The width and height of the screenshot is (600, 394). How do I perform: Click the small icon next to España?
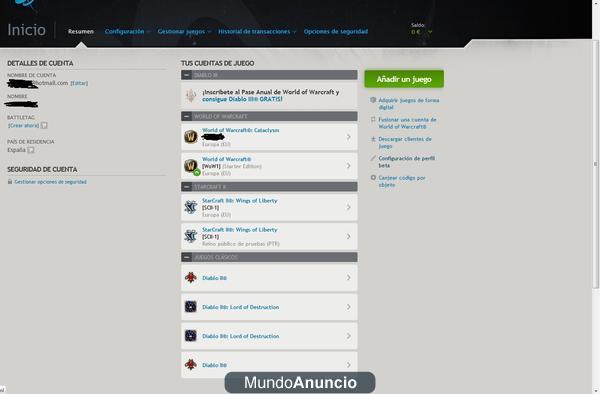31,150
